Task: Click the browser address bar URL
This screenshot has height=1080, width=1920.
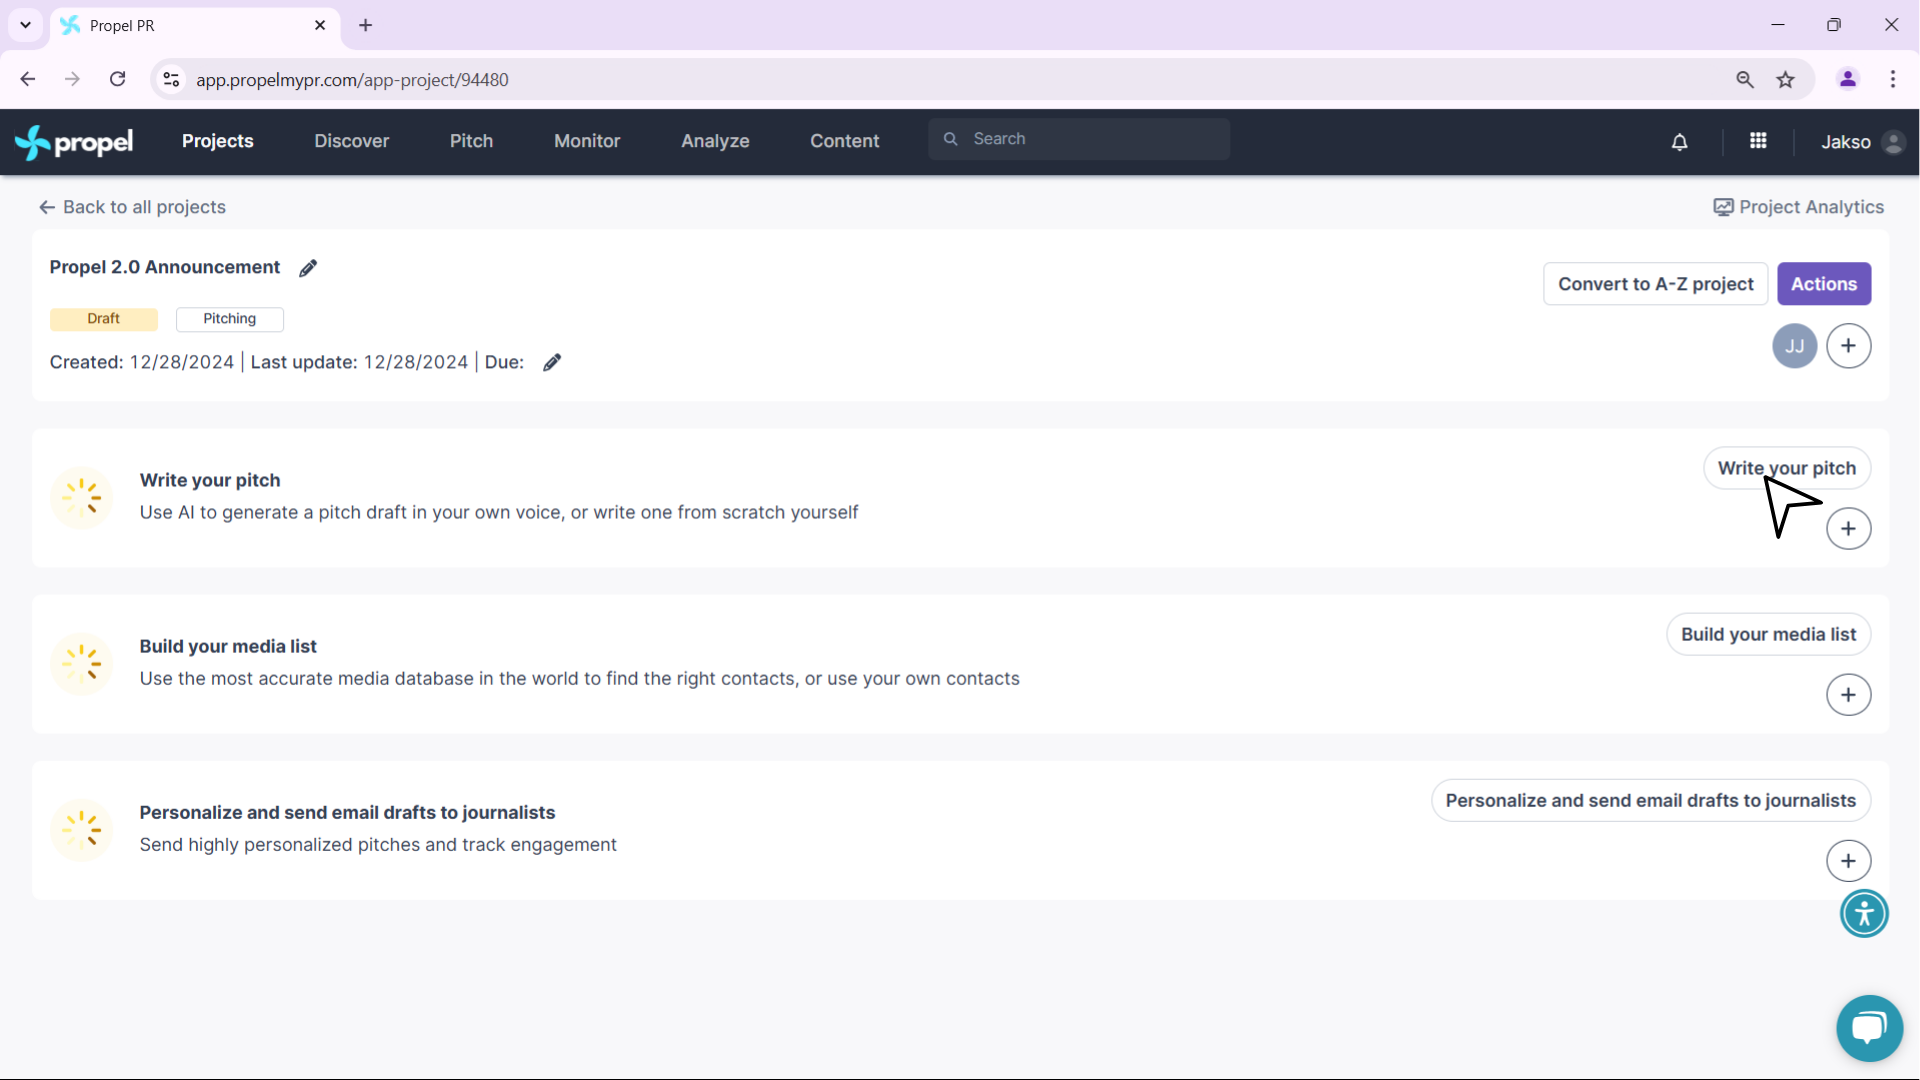Action: click(x=352, y=80)
